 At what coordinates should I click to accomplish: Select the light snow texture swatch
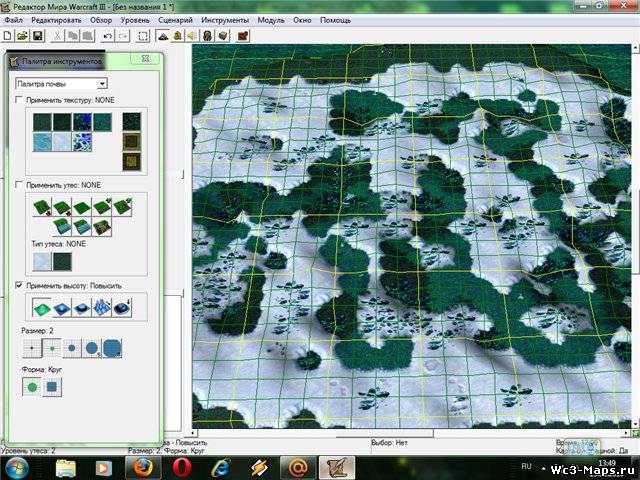63,143
